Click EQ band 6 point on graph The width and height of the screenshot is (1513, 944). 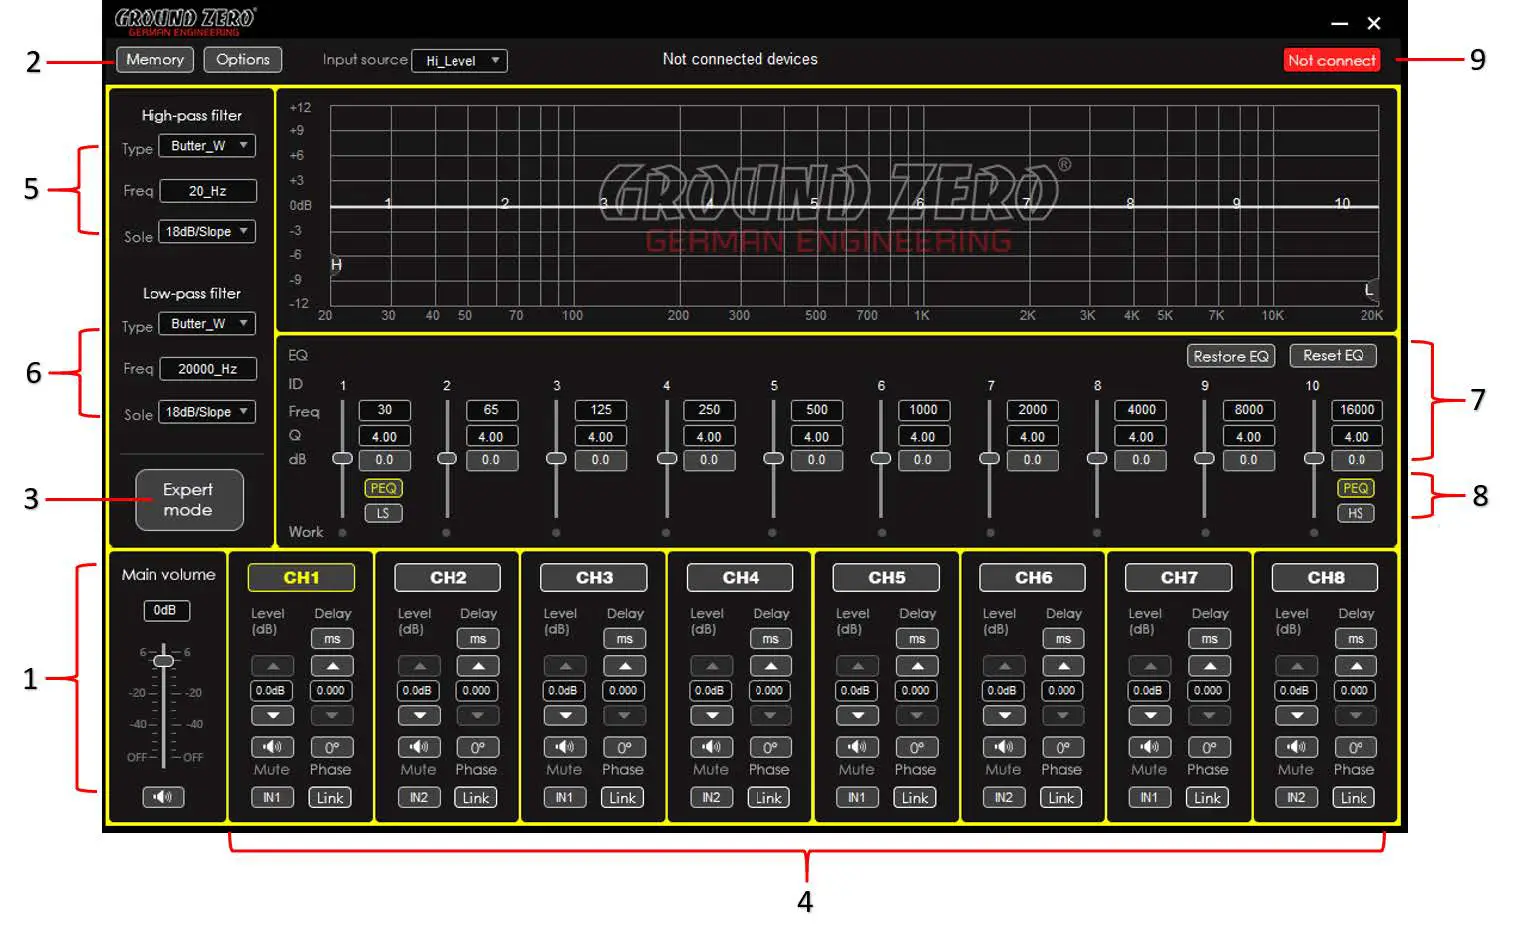(920, 204)
